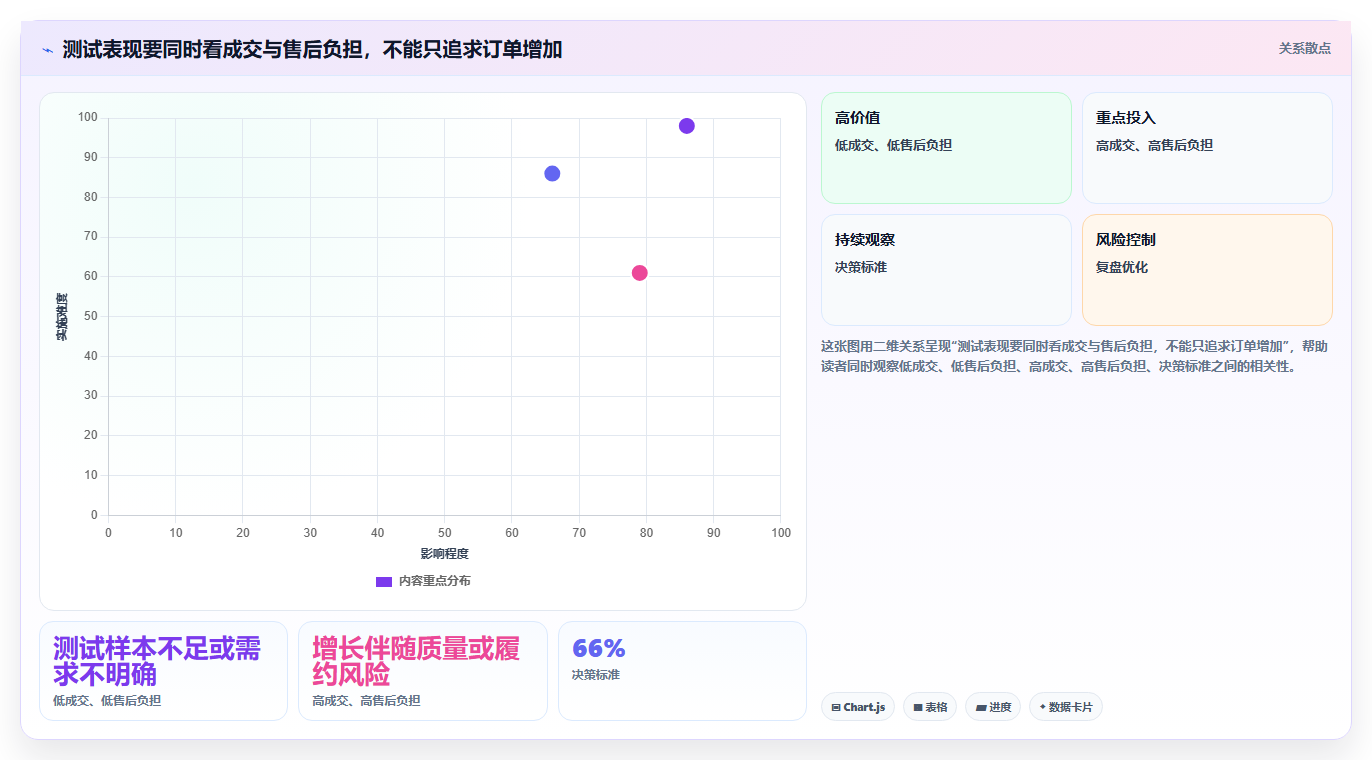Viewport: 1372px width, 760px height.
Task: Click 高成交、高售后负担 in the 重点投入 card
Action: 1154,146
